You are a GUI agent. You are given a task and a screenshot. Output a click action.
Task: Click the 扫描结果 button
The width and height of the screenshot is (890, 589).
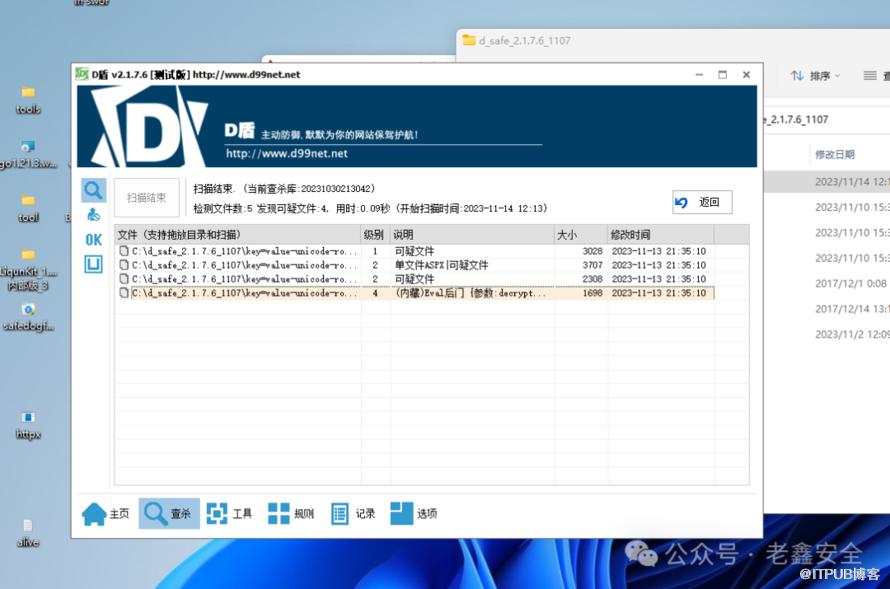(x=147, y=198)
